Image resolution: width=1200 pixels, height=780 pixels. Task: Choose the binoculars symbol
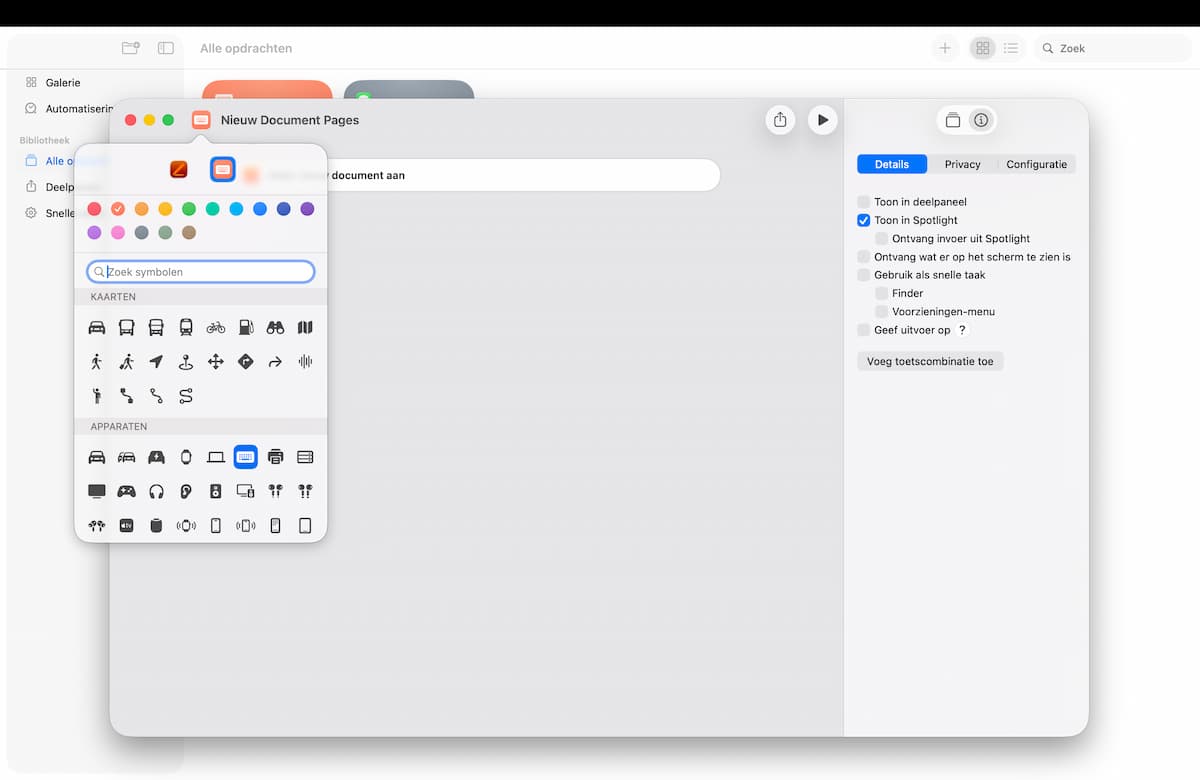point(275,327)
